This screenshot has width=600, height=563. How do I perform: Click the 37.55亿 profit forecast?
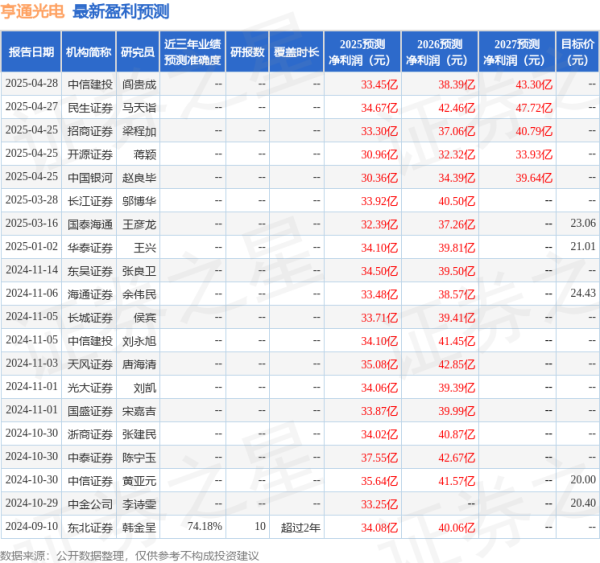point(379,458)
